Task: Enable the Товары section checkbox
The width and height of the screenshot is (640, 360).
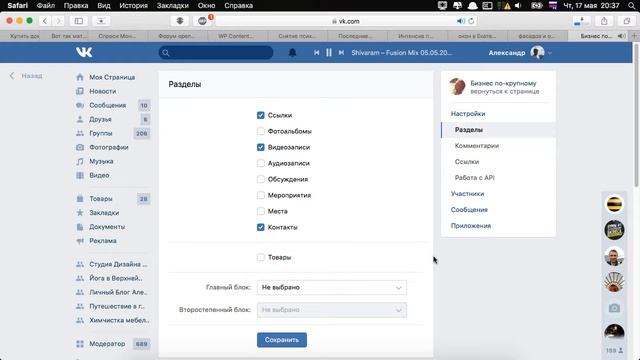Action: (261, 257)
